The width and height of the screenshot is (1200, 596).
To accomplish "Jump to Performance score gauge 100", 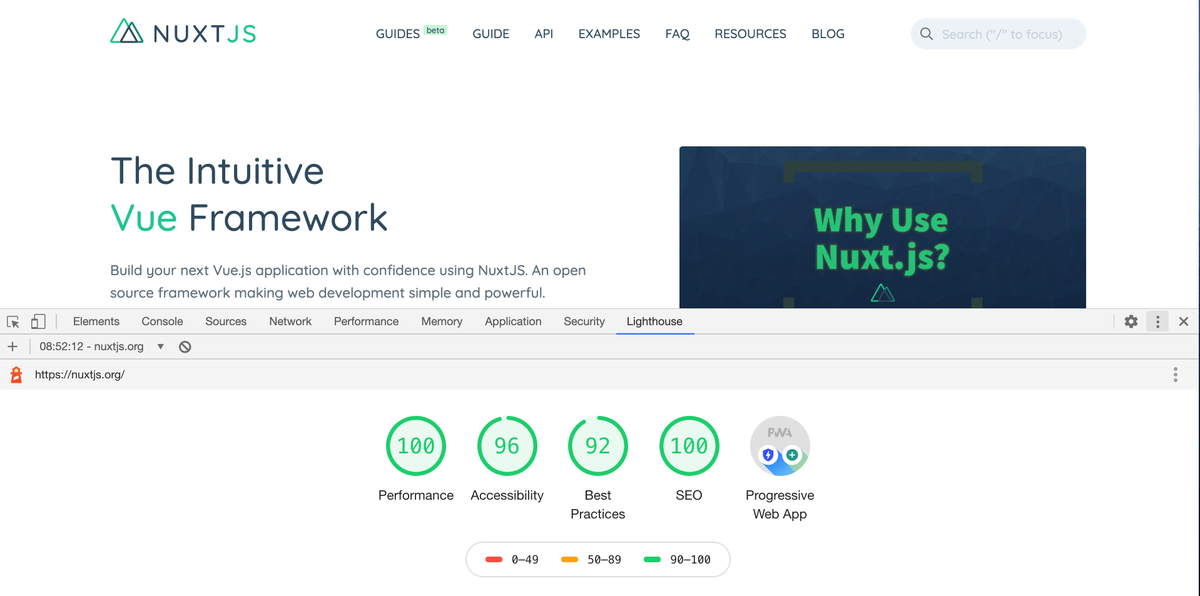I will [x=416, y=446].
